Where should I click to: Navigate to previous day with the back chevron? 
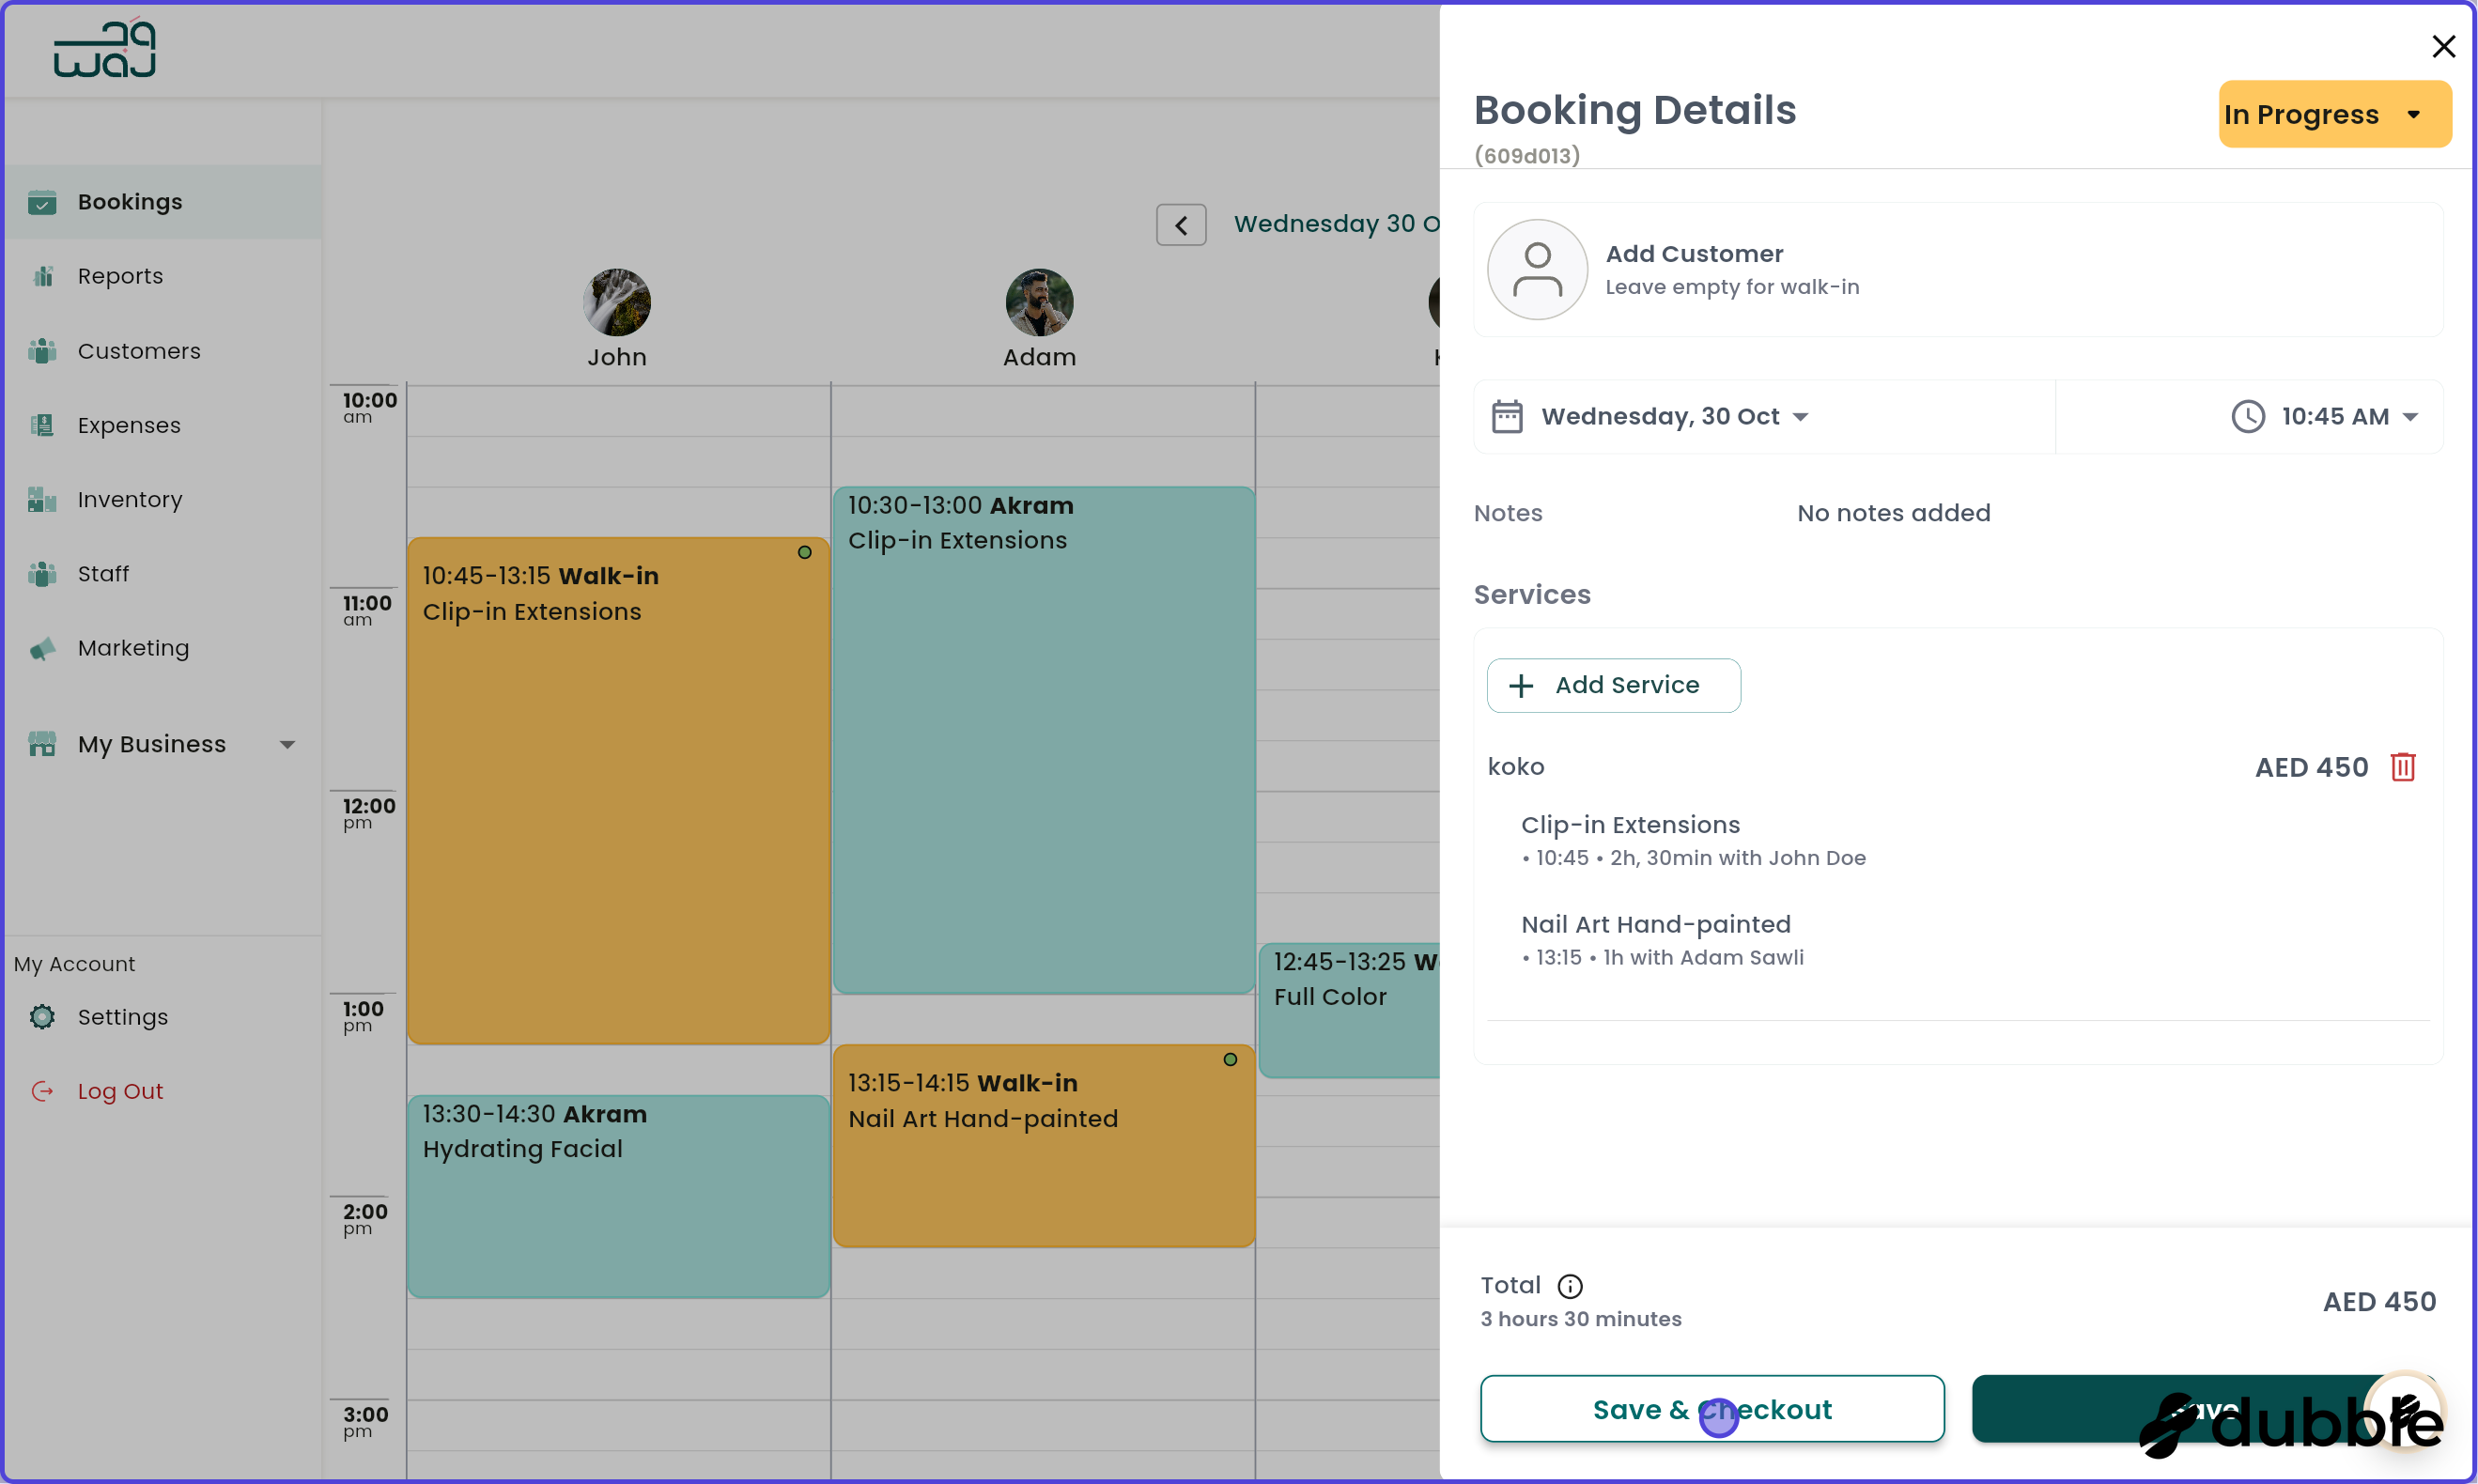(x=1181, y=224)
